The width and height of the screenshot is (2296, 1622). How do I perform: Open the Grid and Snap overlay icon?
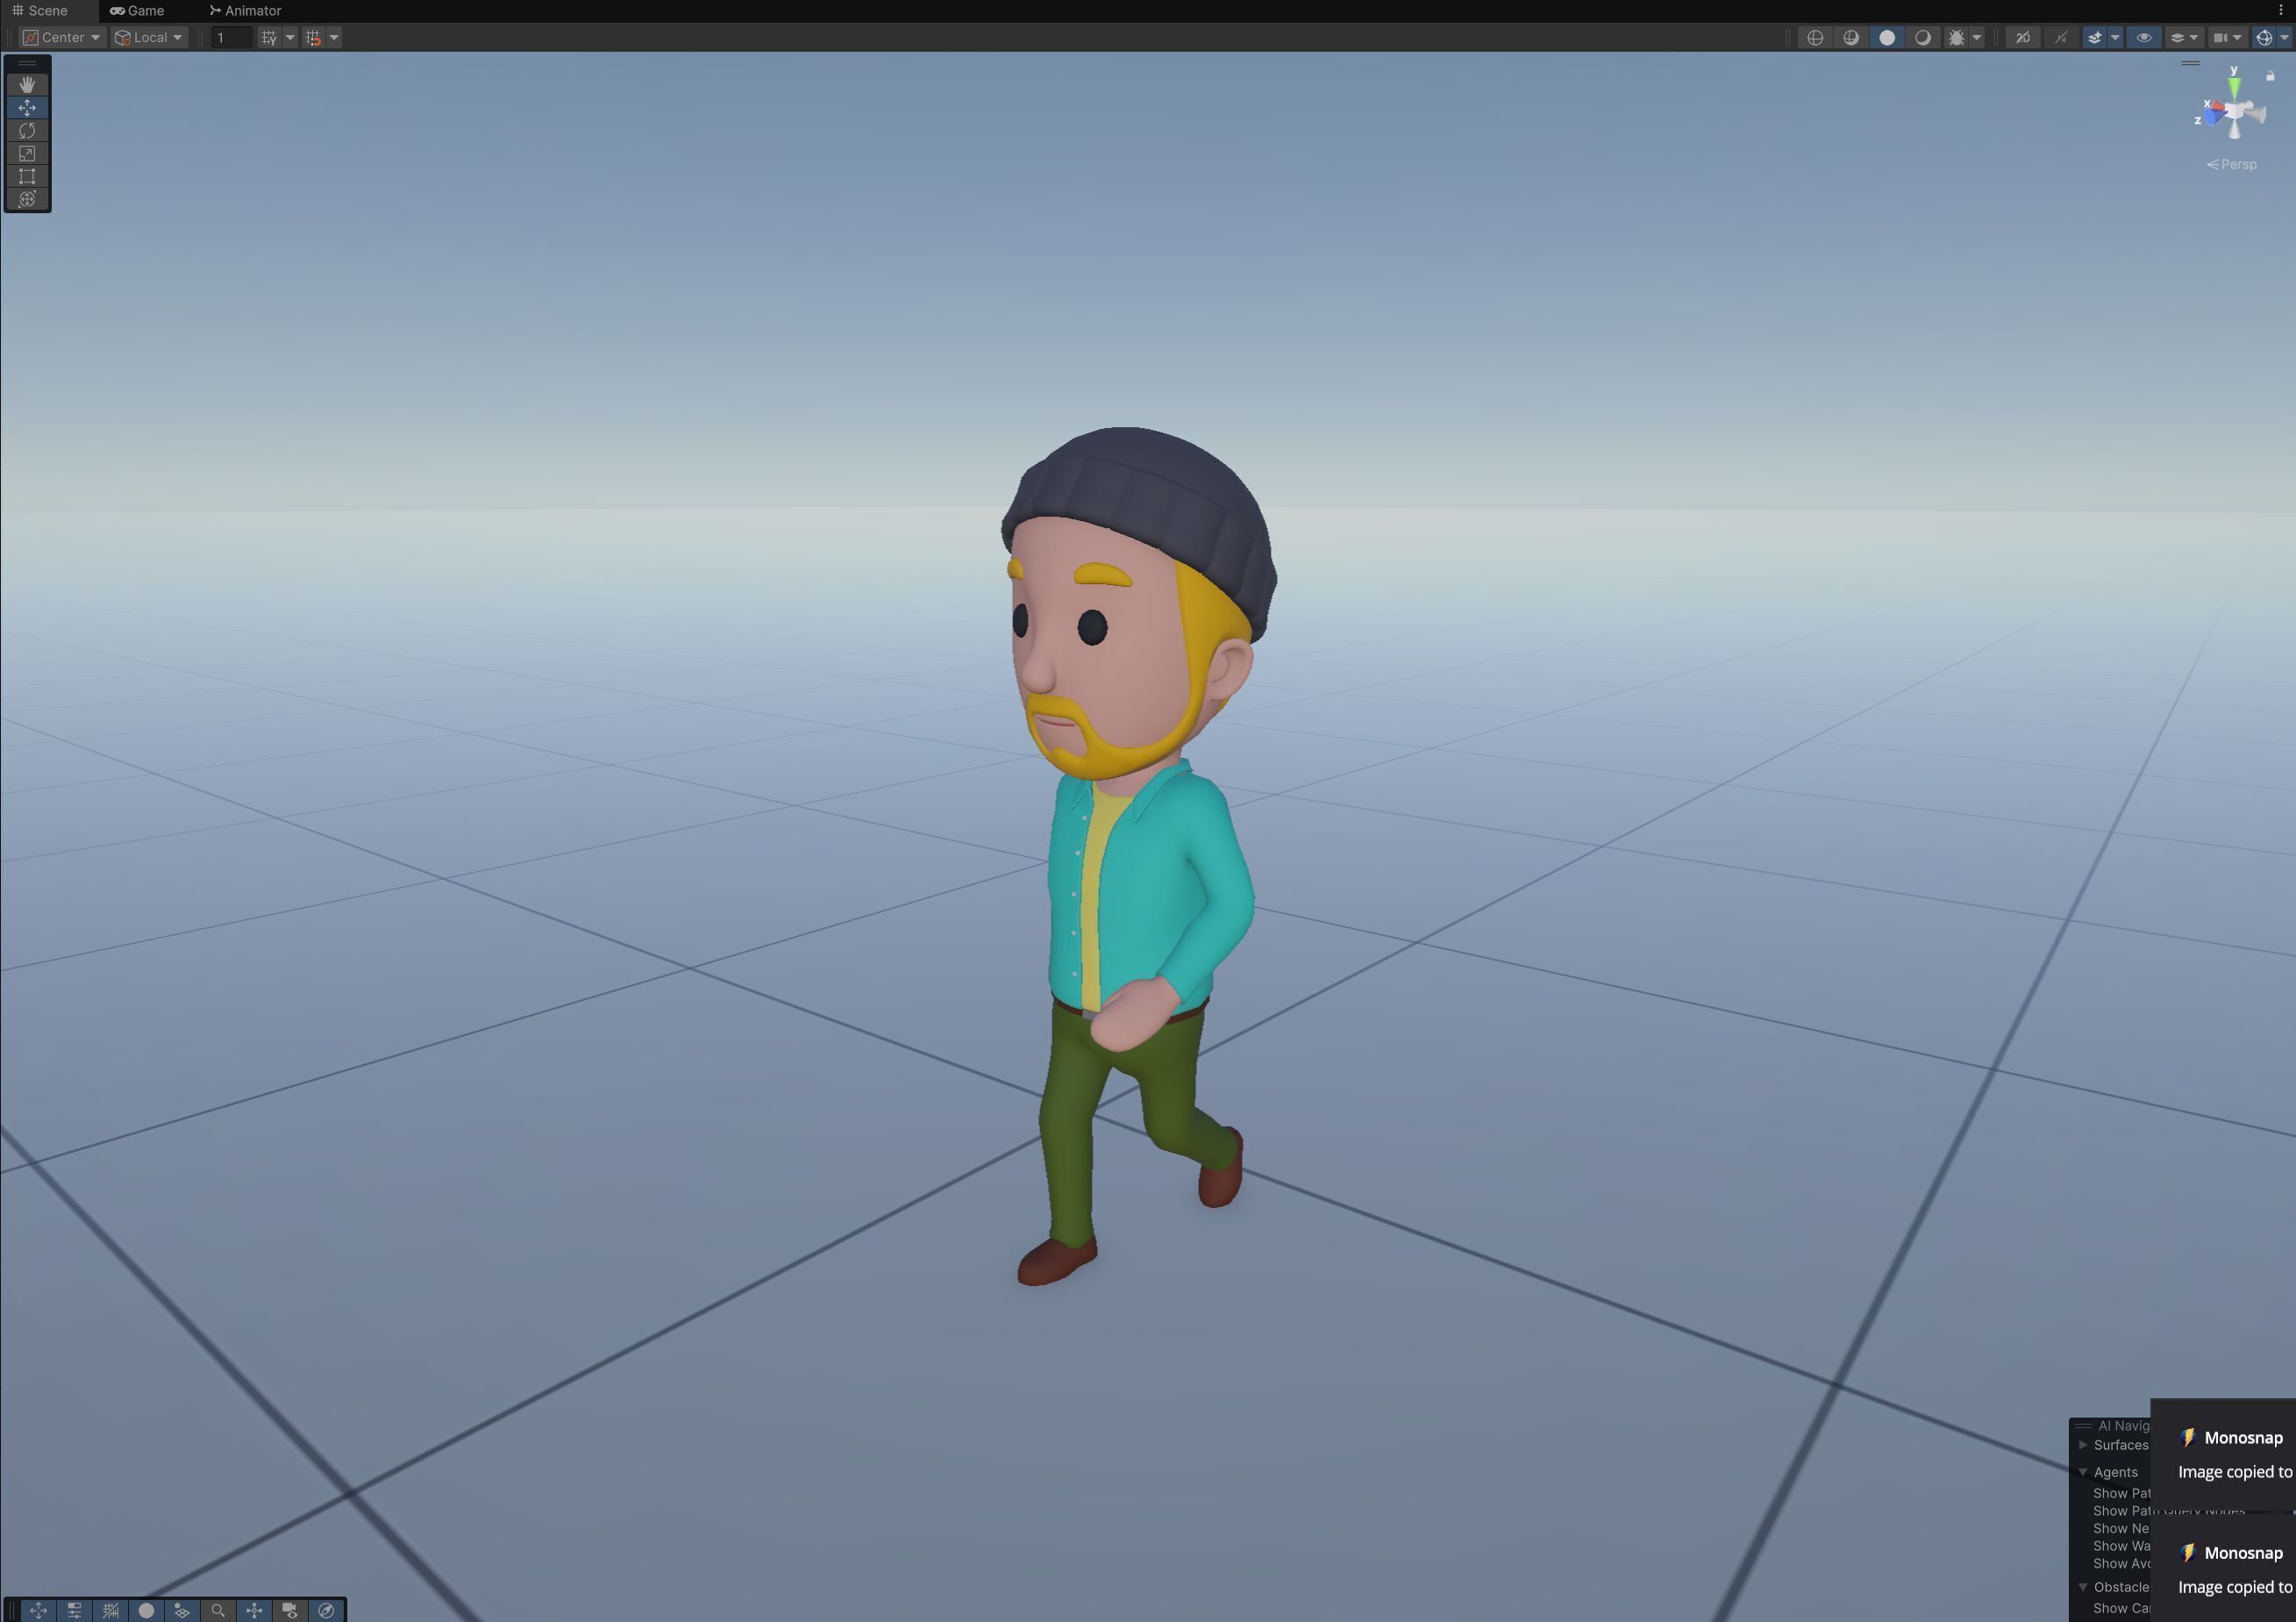pyautogui.click(x=110, y=1610)
